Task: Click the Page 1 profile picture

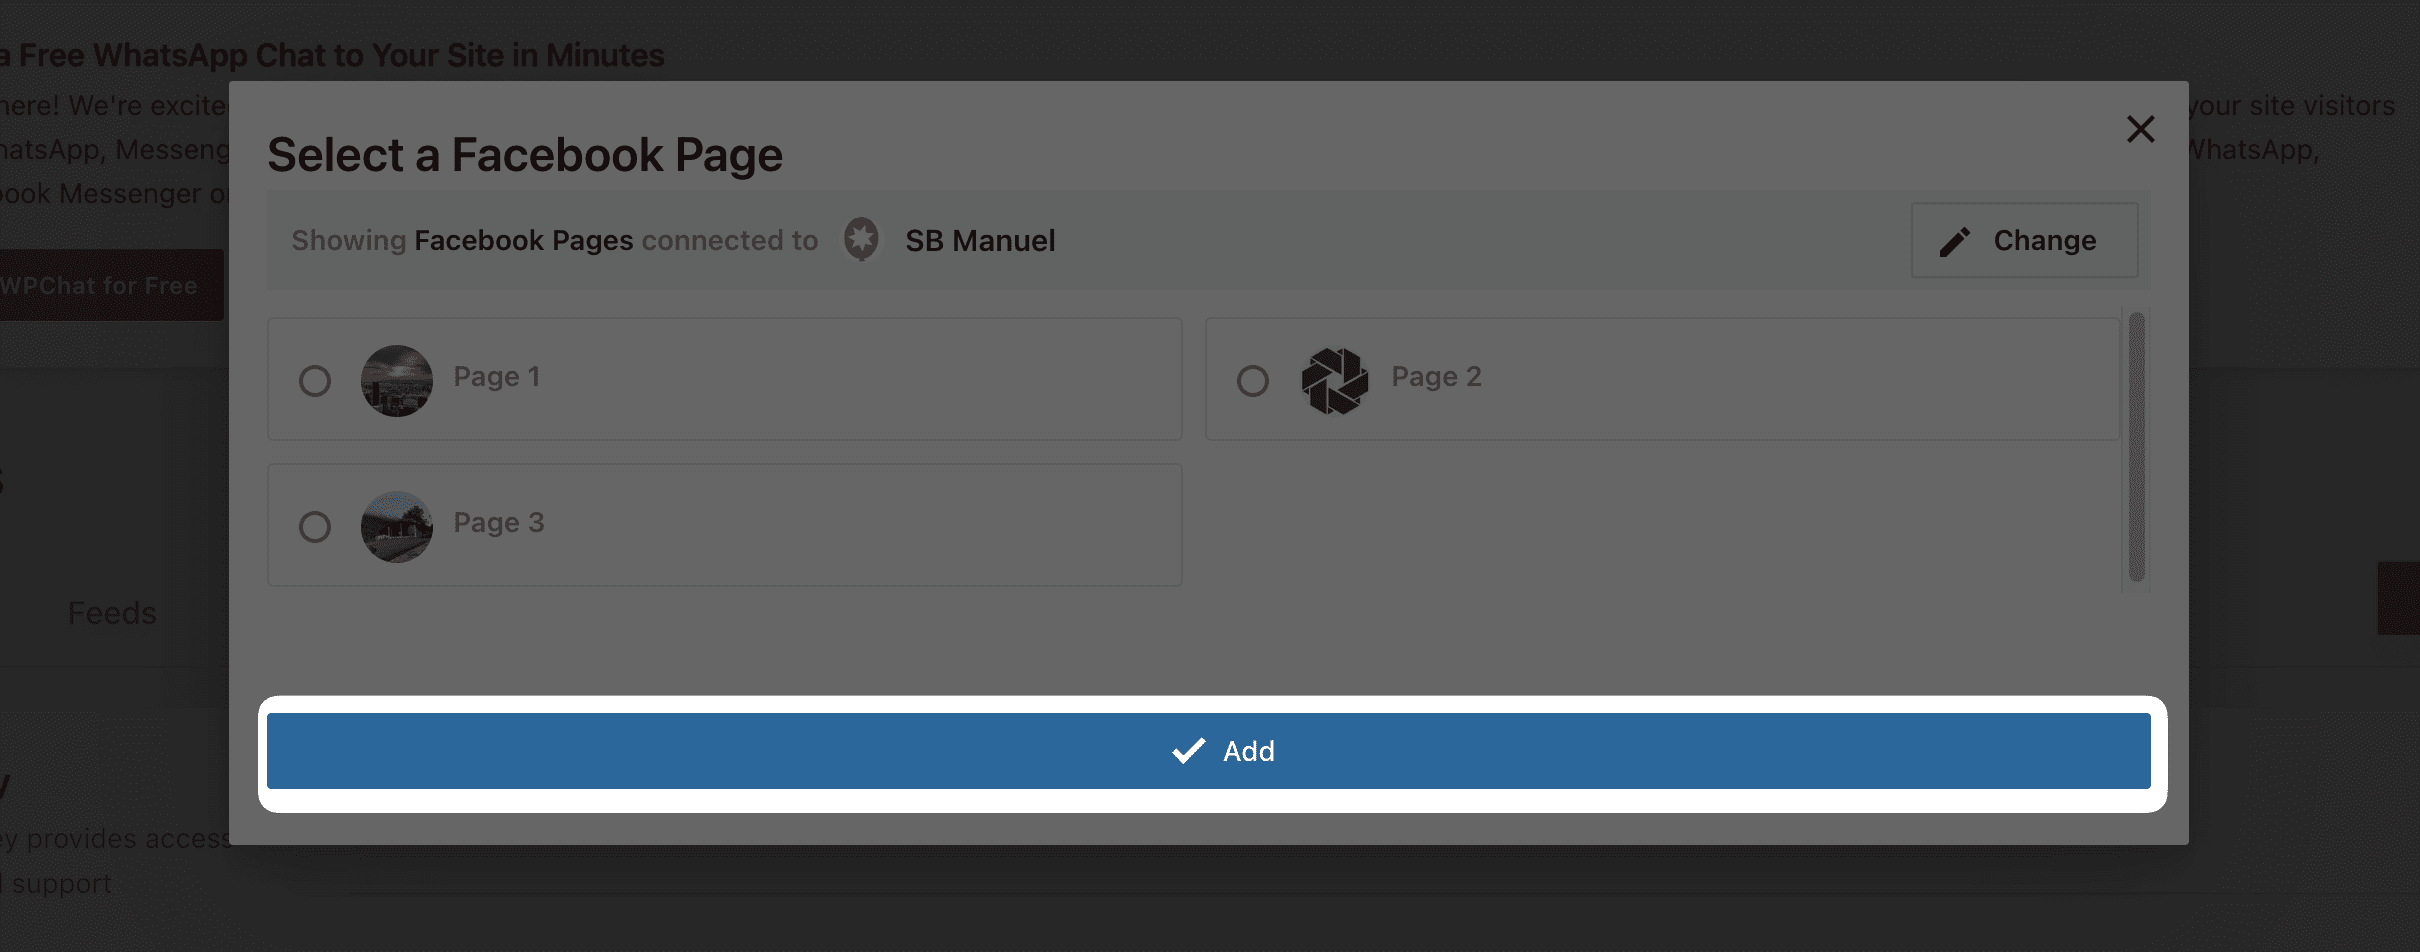Action: click(x=397, y=381)
